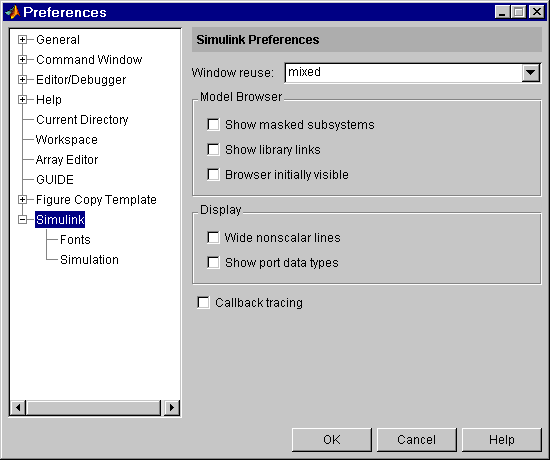550x460 pixels.
Task: Open the Current Directory preferences
Action: (x=82, y=120)
